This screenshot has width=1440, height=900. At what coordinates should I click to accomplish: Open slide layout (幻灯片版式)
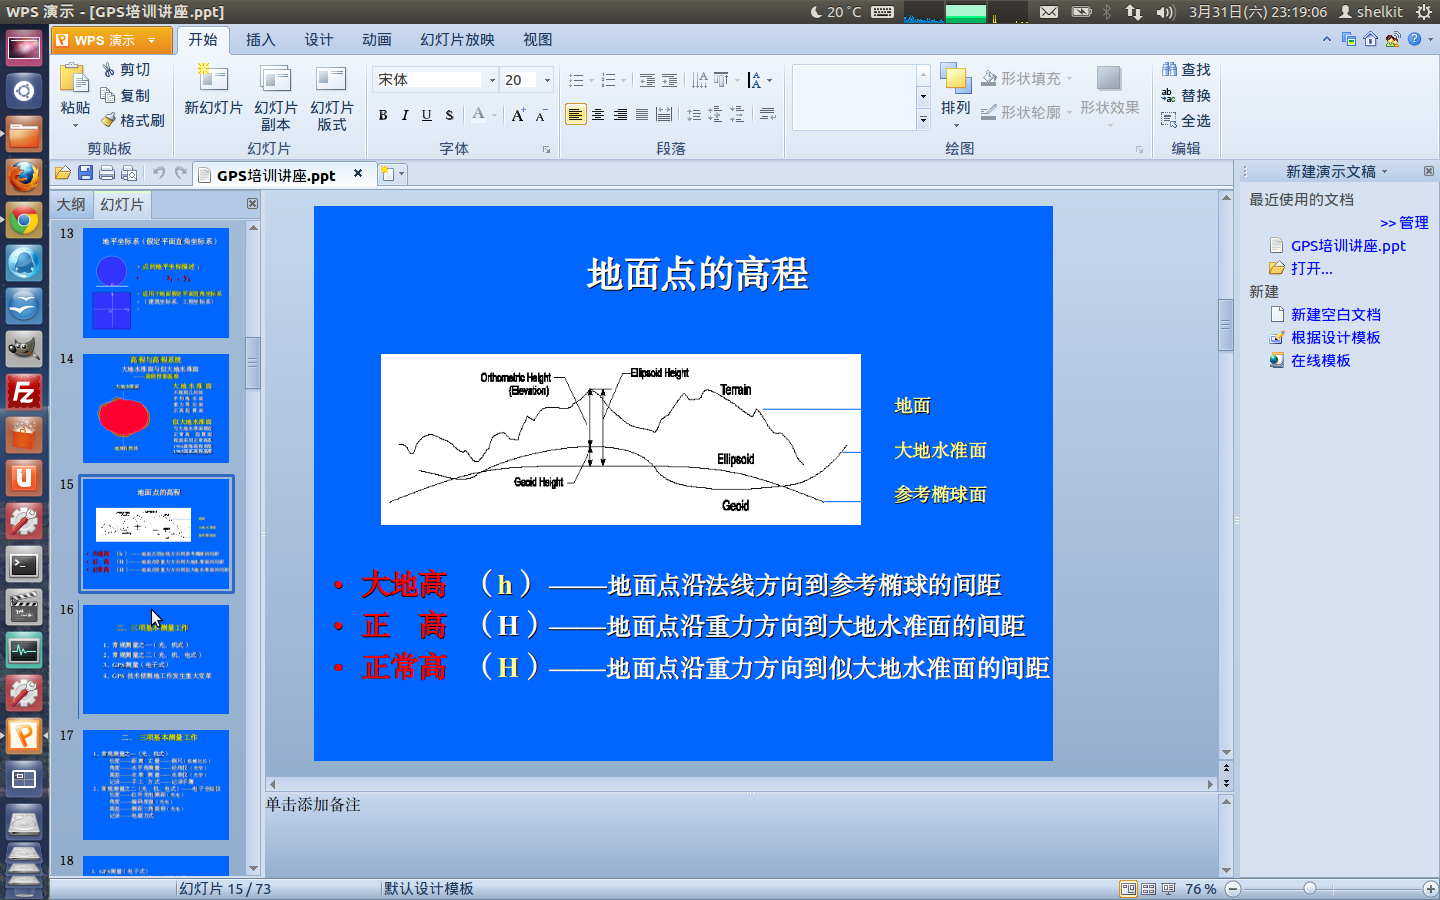click(331, 98)
